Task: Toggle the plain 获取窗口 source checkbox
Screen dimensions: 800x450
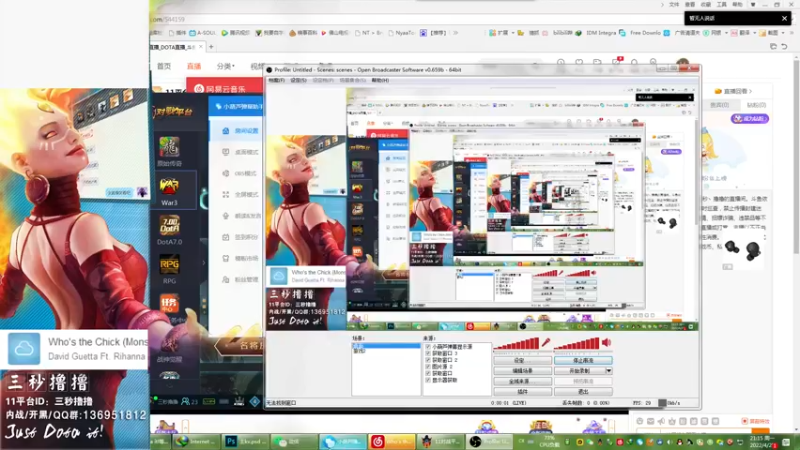Action: (428, 373)
